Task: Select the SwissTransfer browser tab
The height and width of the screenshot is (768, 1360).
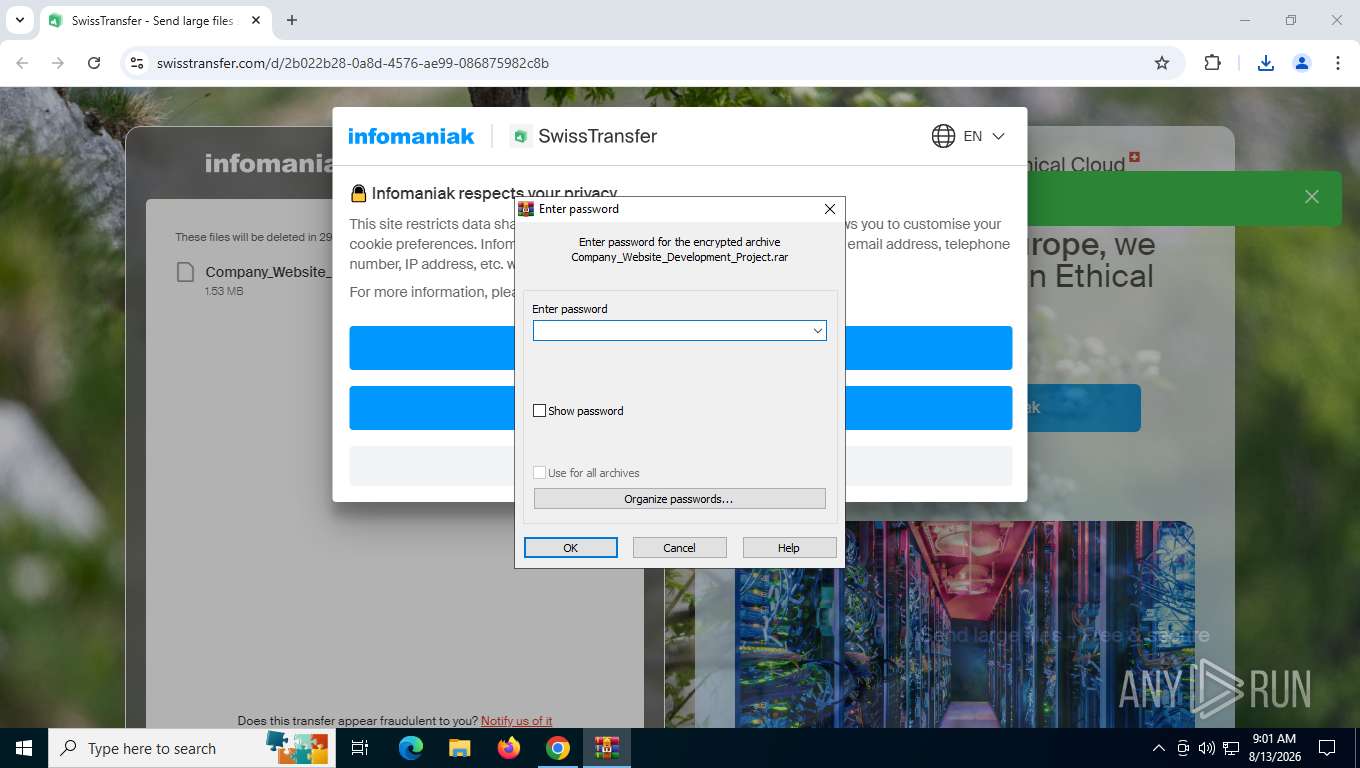Action: (x=153, y=21)
